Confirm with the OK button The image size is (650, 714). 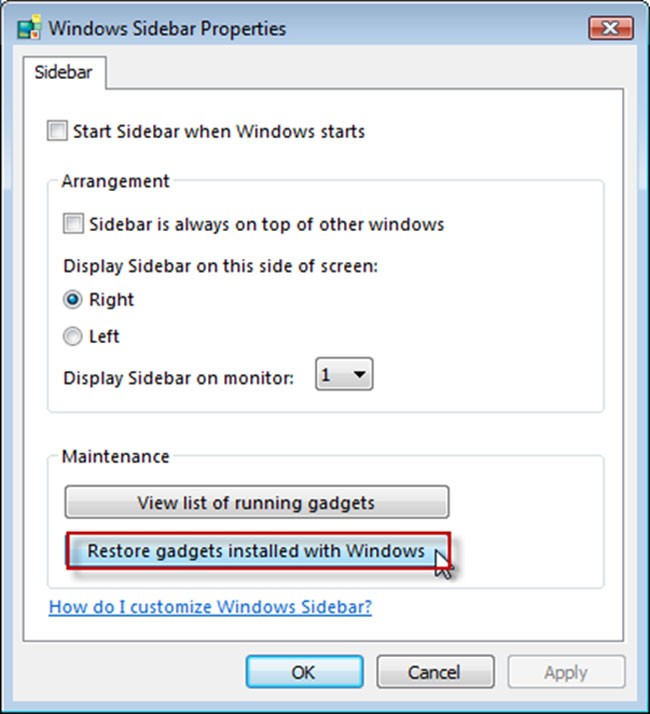pyautogui.click(x=303, y=672)
